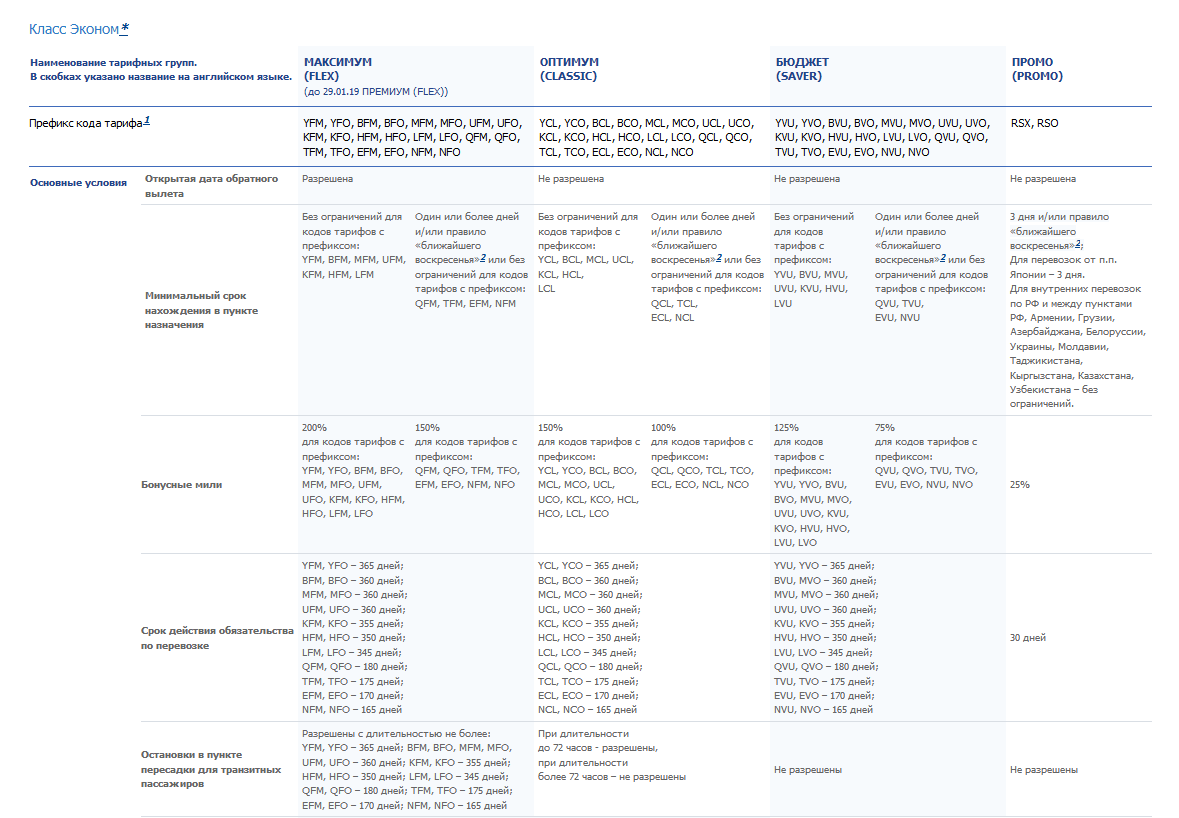This screenshot has width=1179, height=818.
Task: Select the МАКСИМУМ (FLEX) column header
Action: coord(338,69)
